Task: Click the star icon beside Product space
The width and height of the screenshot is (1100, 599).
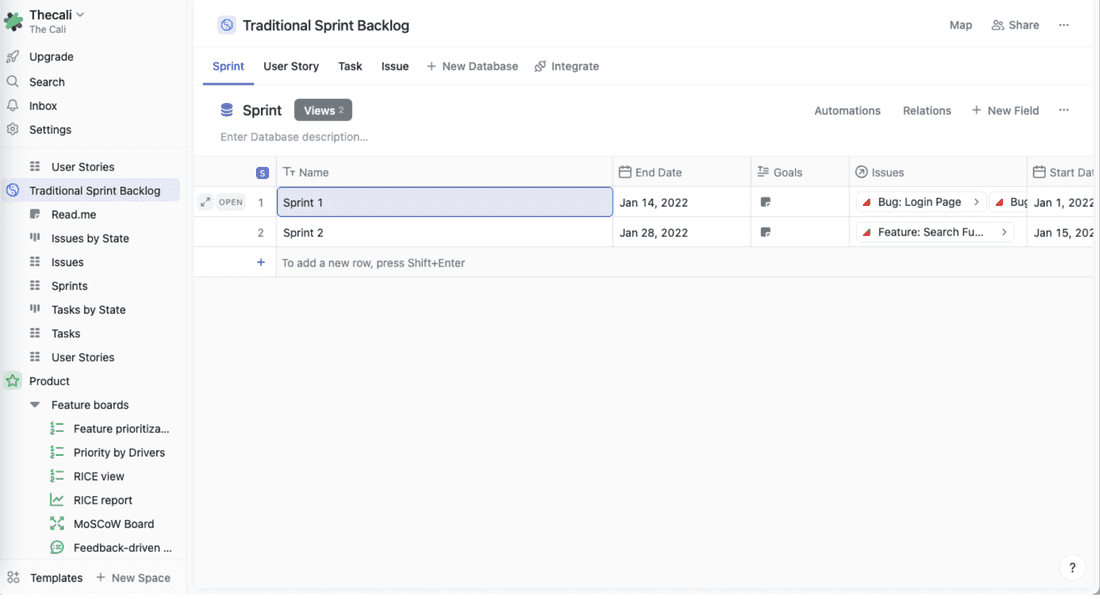Action: pos(14,381)
